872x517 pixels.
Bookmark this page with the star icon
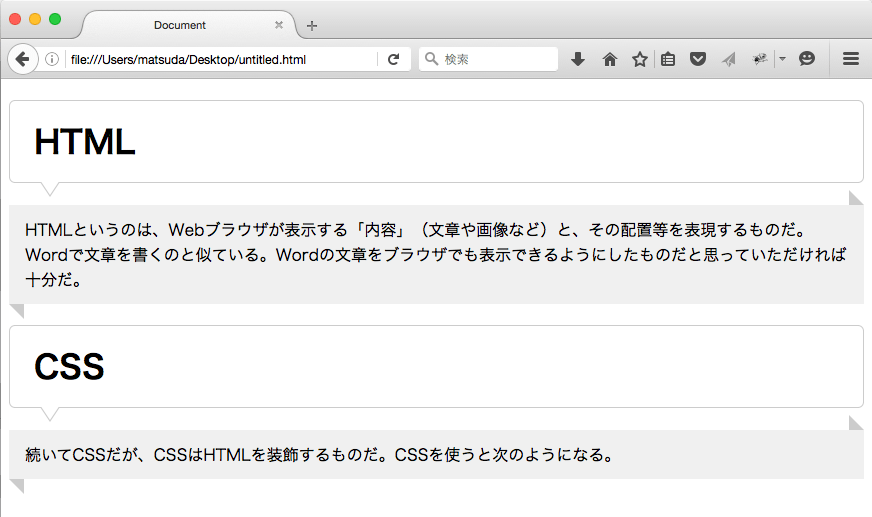(639, 60)
